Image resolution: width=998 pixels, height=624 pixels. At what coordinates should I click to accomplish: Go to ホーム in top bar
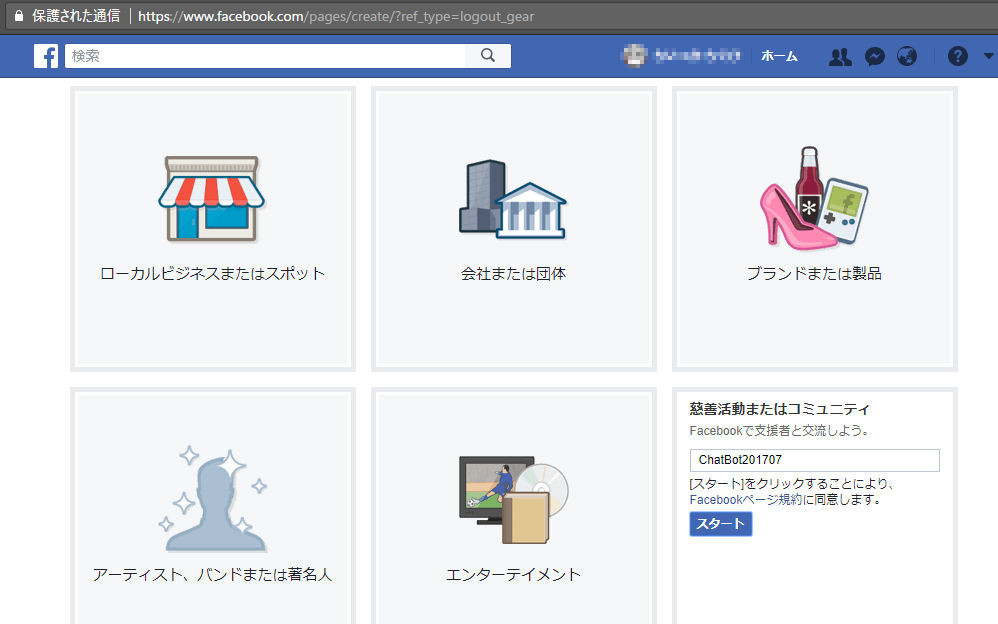click(x=779, y=56)
